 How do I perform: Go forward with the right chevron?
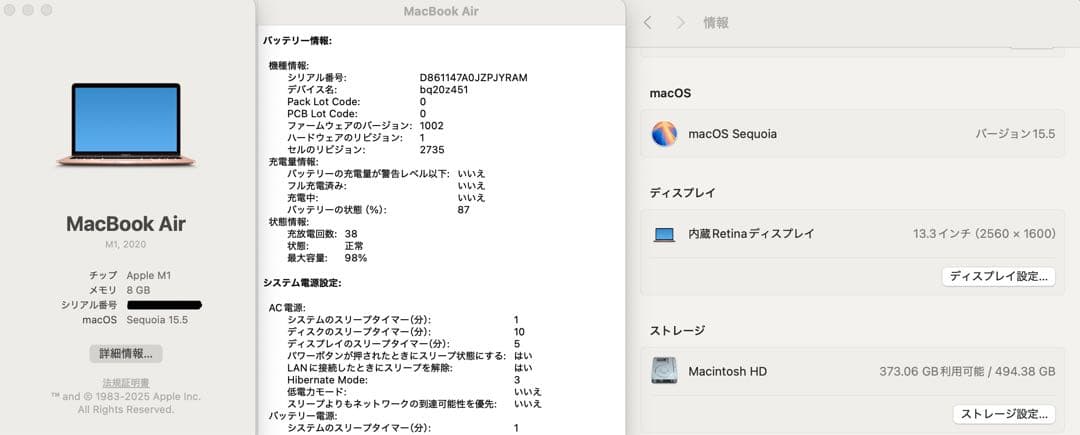point(680,23)
